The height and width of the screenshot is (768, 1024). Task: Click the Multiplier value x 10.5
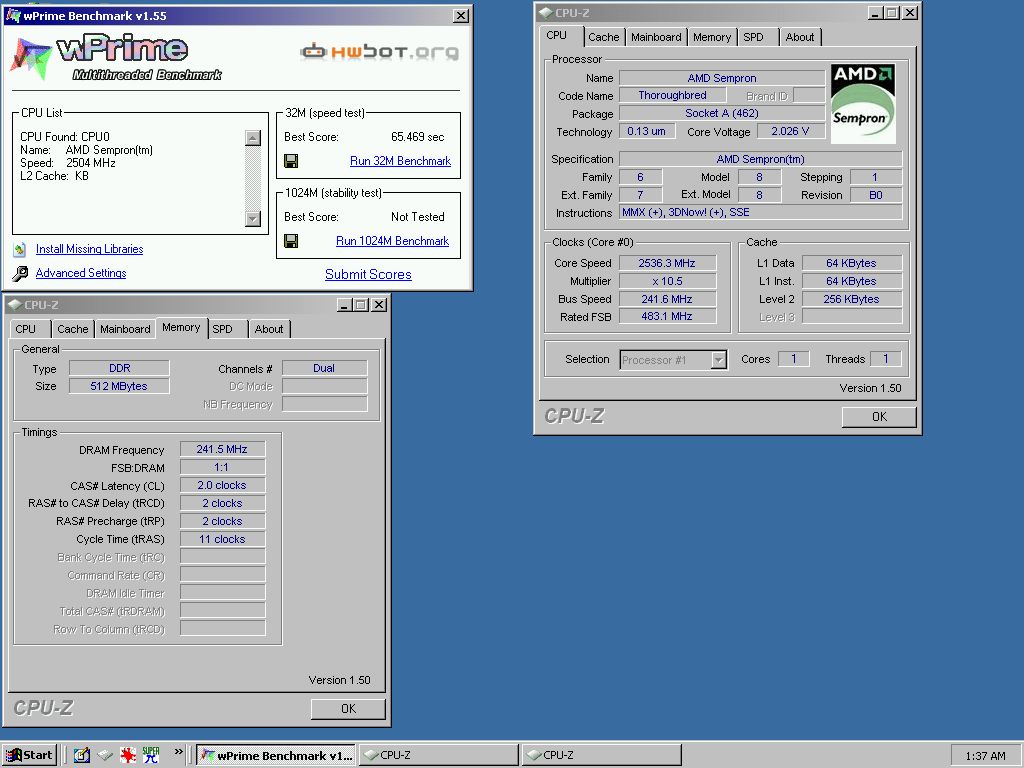[x=667, y=281]
